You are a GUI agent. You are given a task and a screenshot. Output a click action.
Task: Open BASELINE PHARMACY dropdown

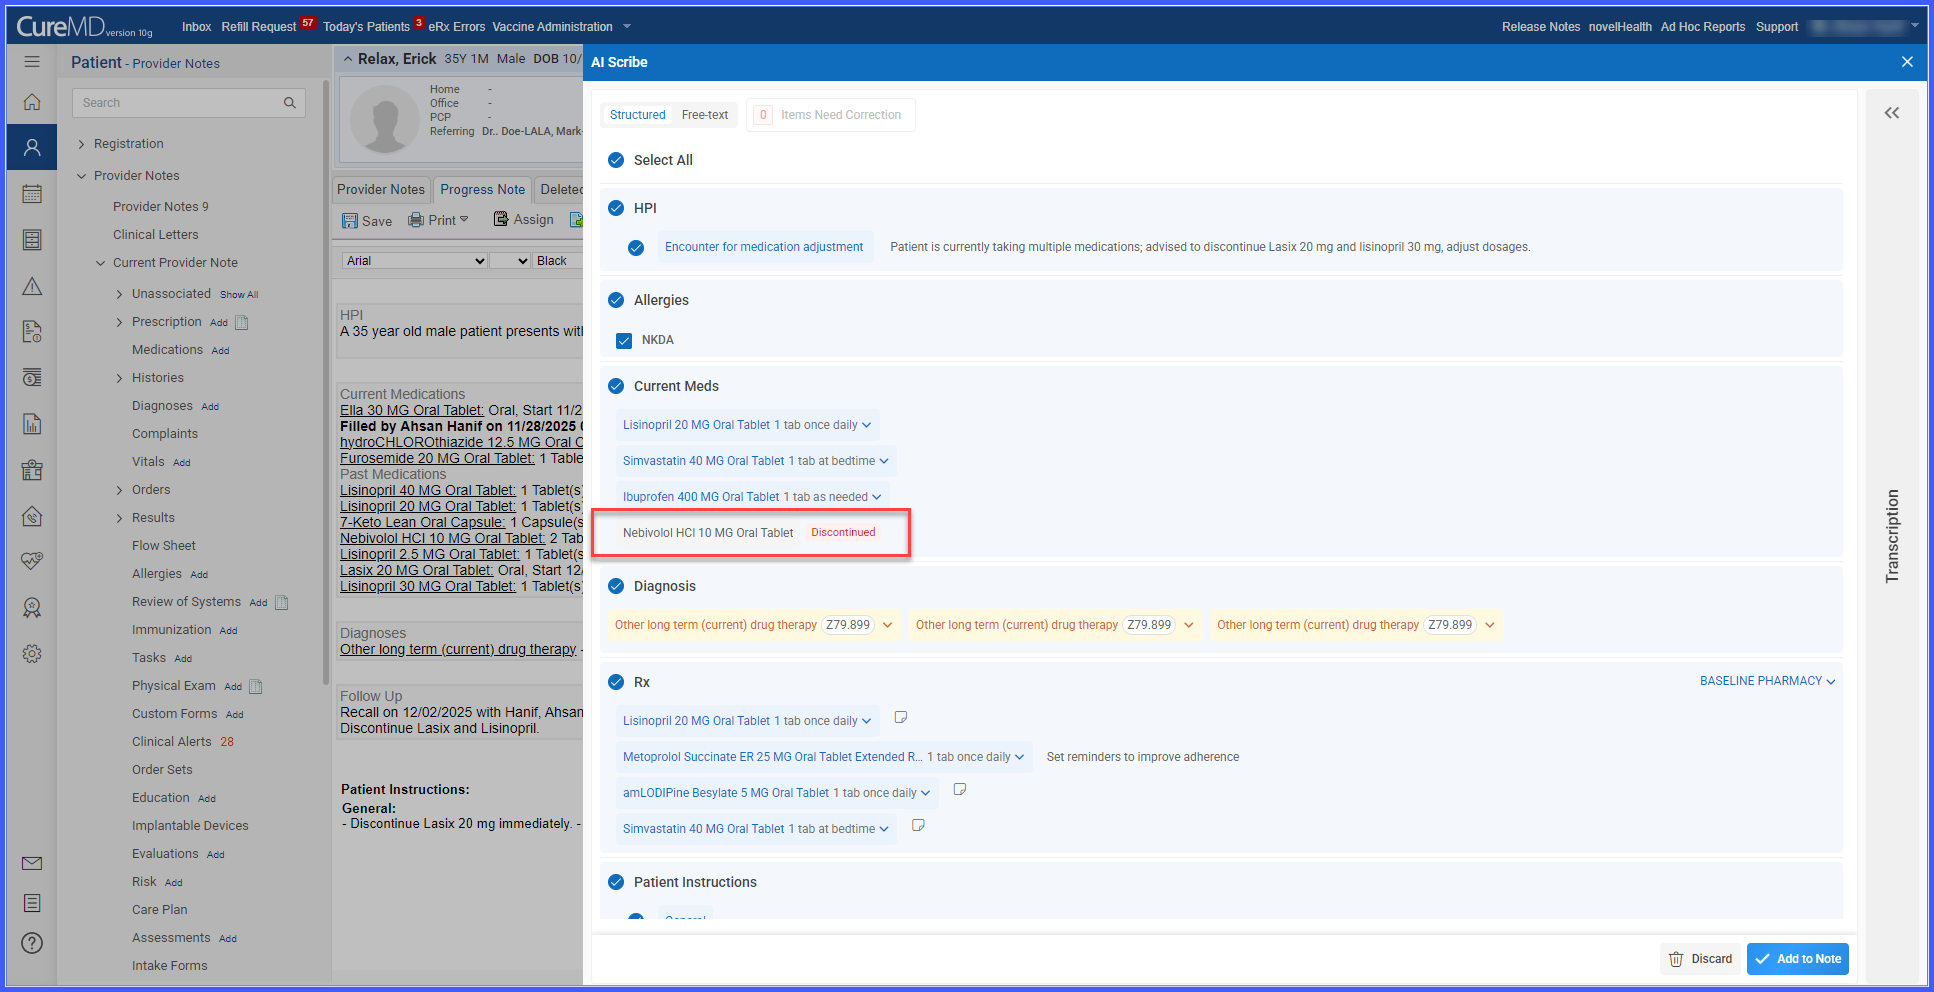pos(1767,681)
